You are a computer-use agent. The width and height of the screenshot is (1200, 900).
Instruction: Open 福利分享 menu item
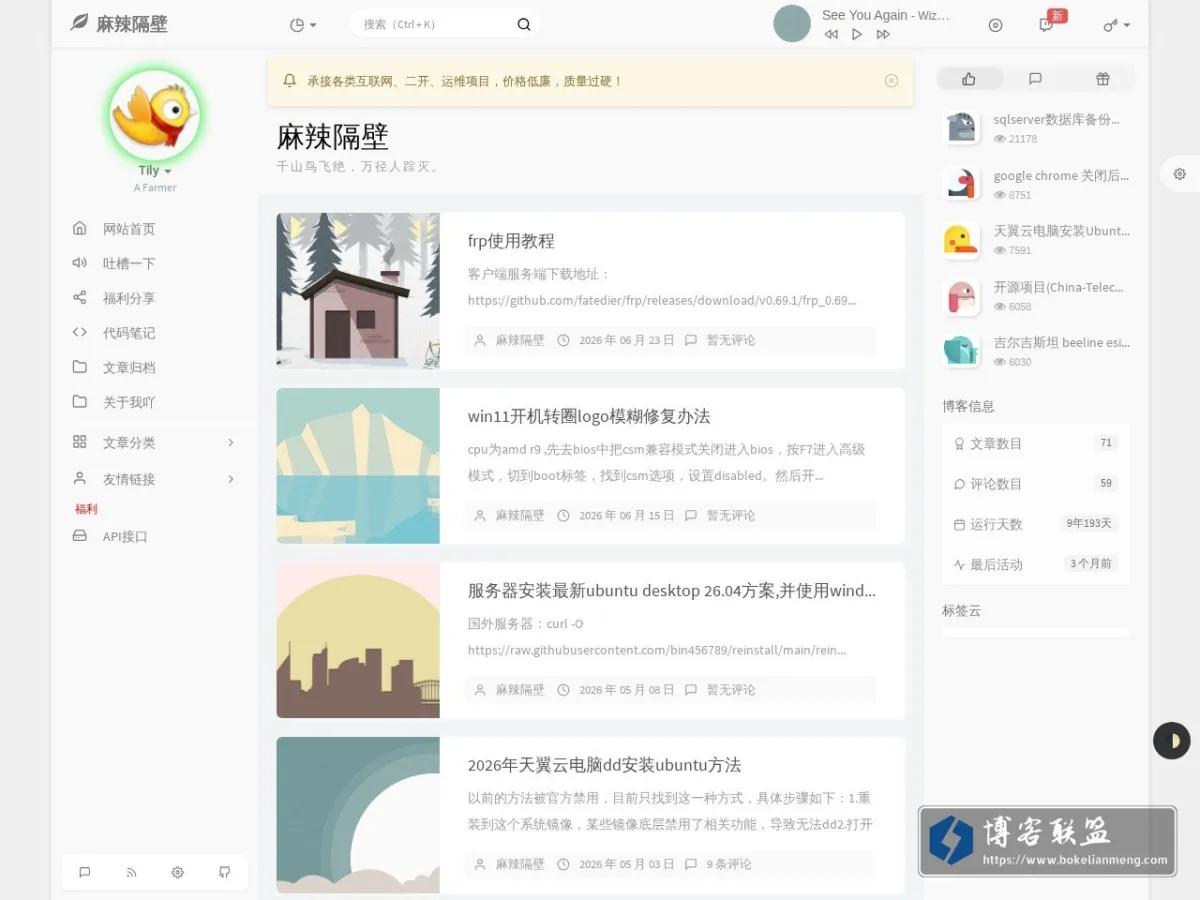pyautogui.click(x=154, y=298)
